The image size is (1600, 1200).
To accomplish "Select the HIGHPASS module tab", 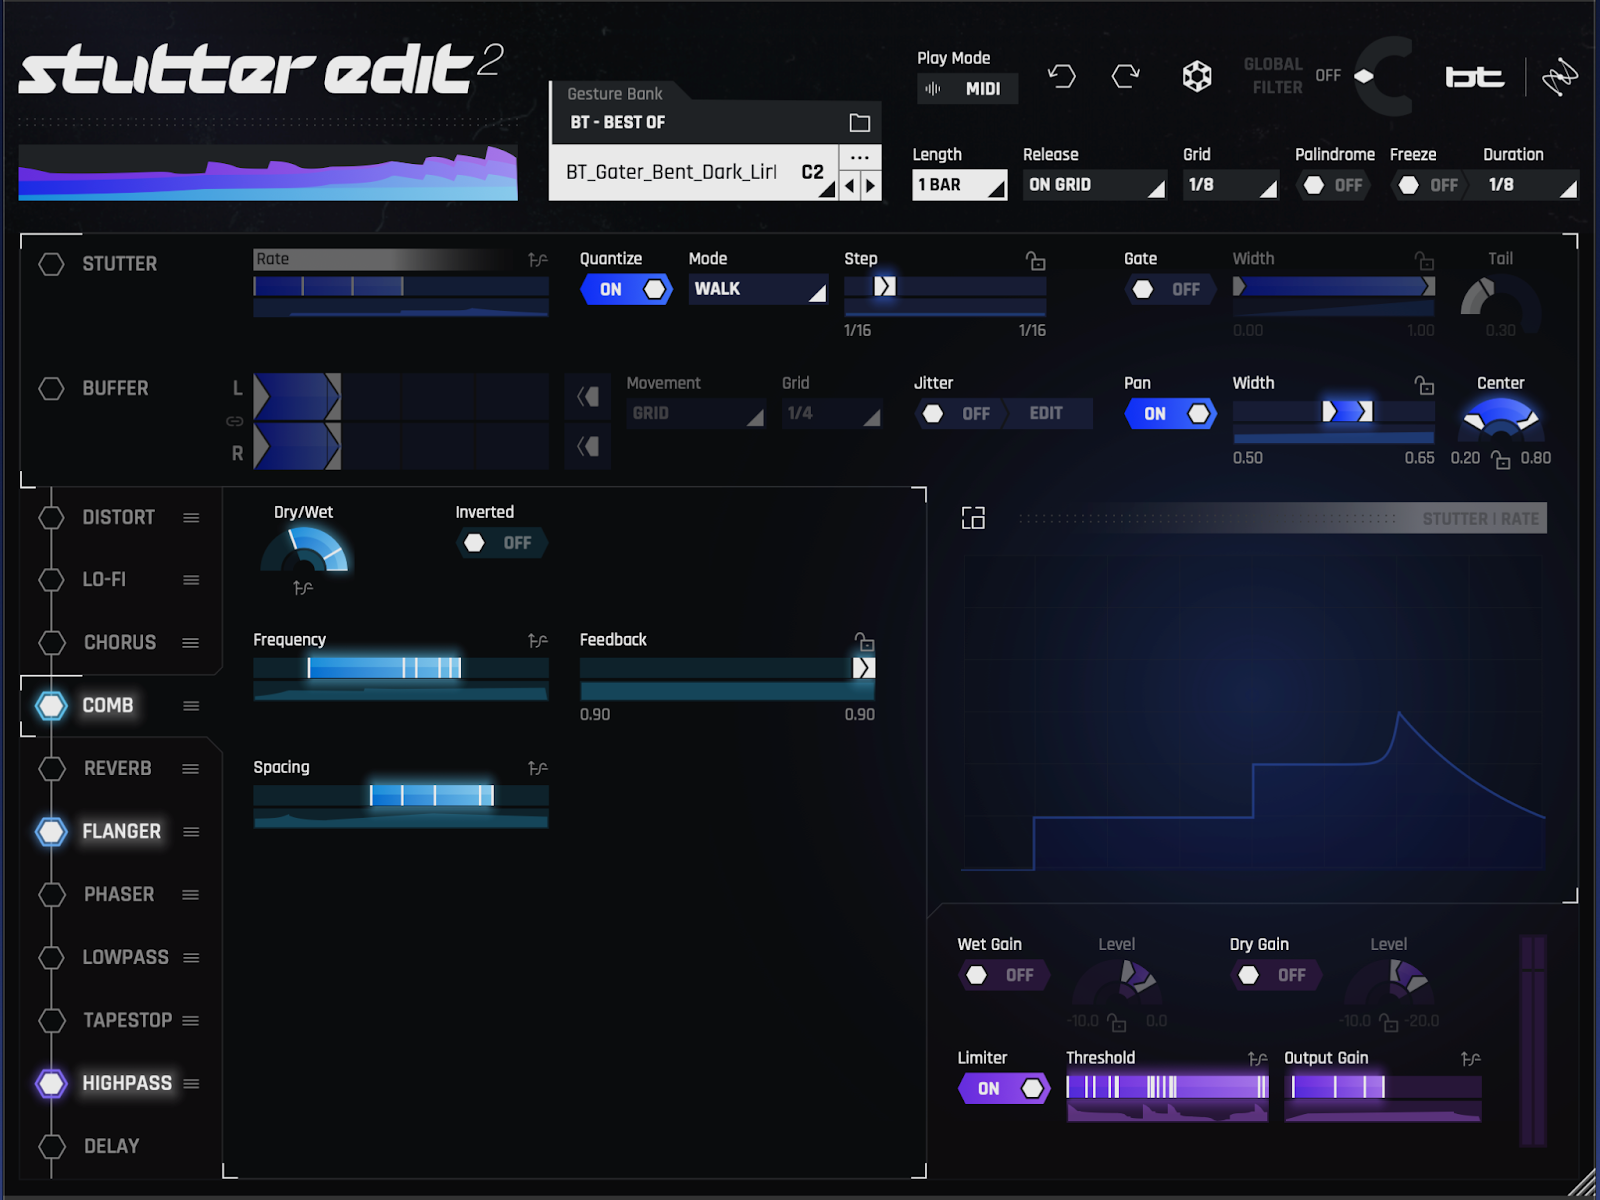I will click(127, 1084).
